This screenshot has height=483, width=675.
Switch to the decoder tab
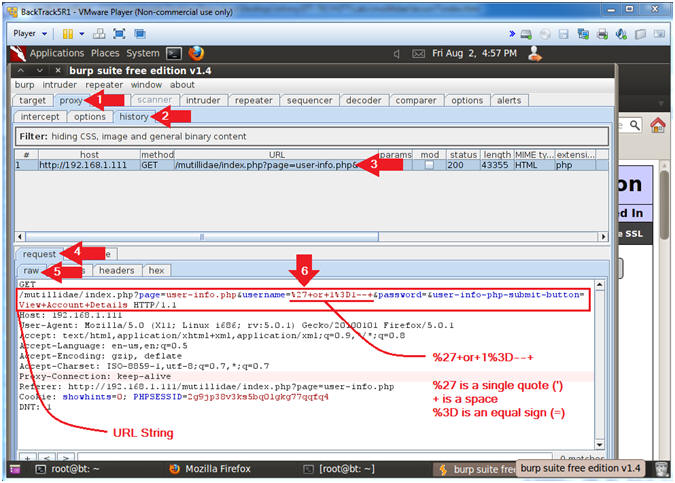364,100
